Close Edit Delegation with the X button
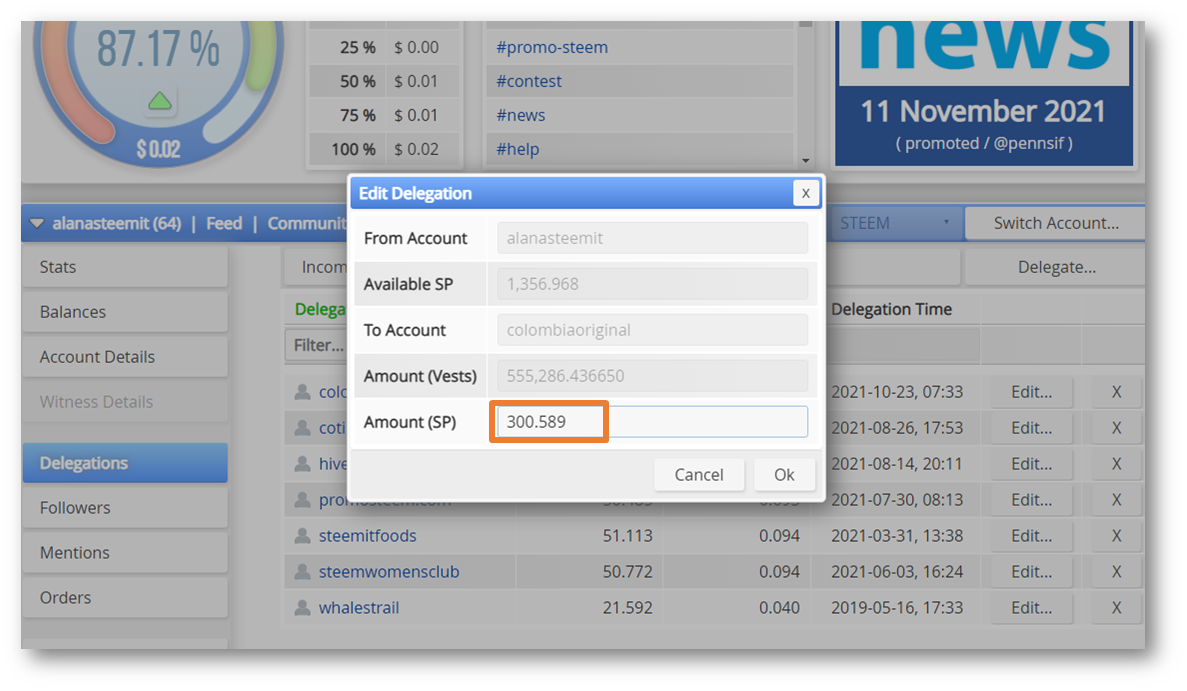The height and width of the screenshot is (691, 1187). tap(805, 193)
